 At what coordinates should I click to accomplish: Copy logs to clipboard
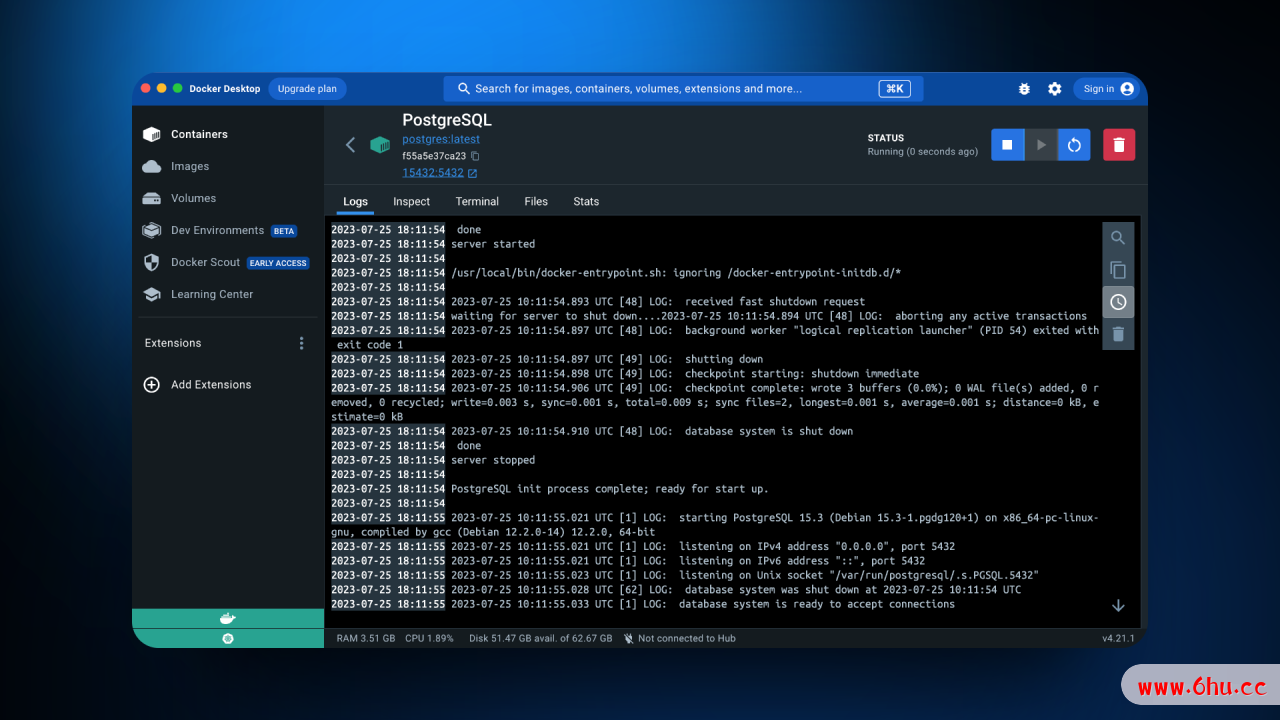click(1118, 270)
